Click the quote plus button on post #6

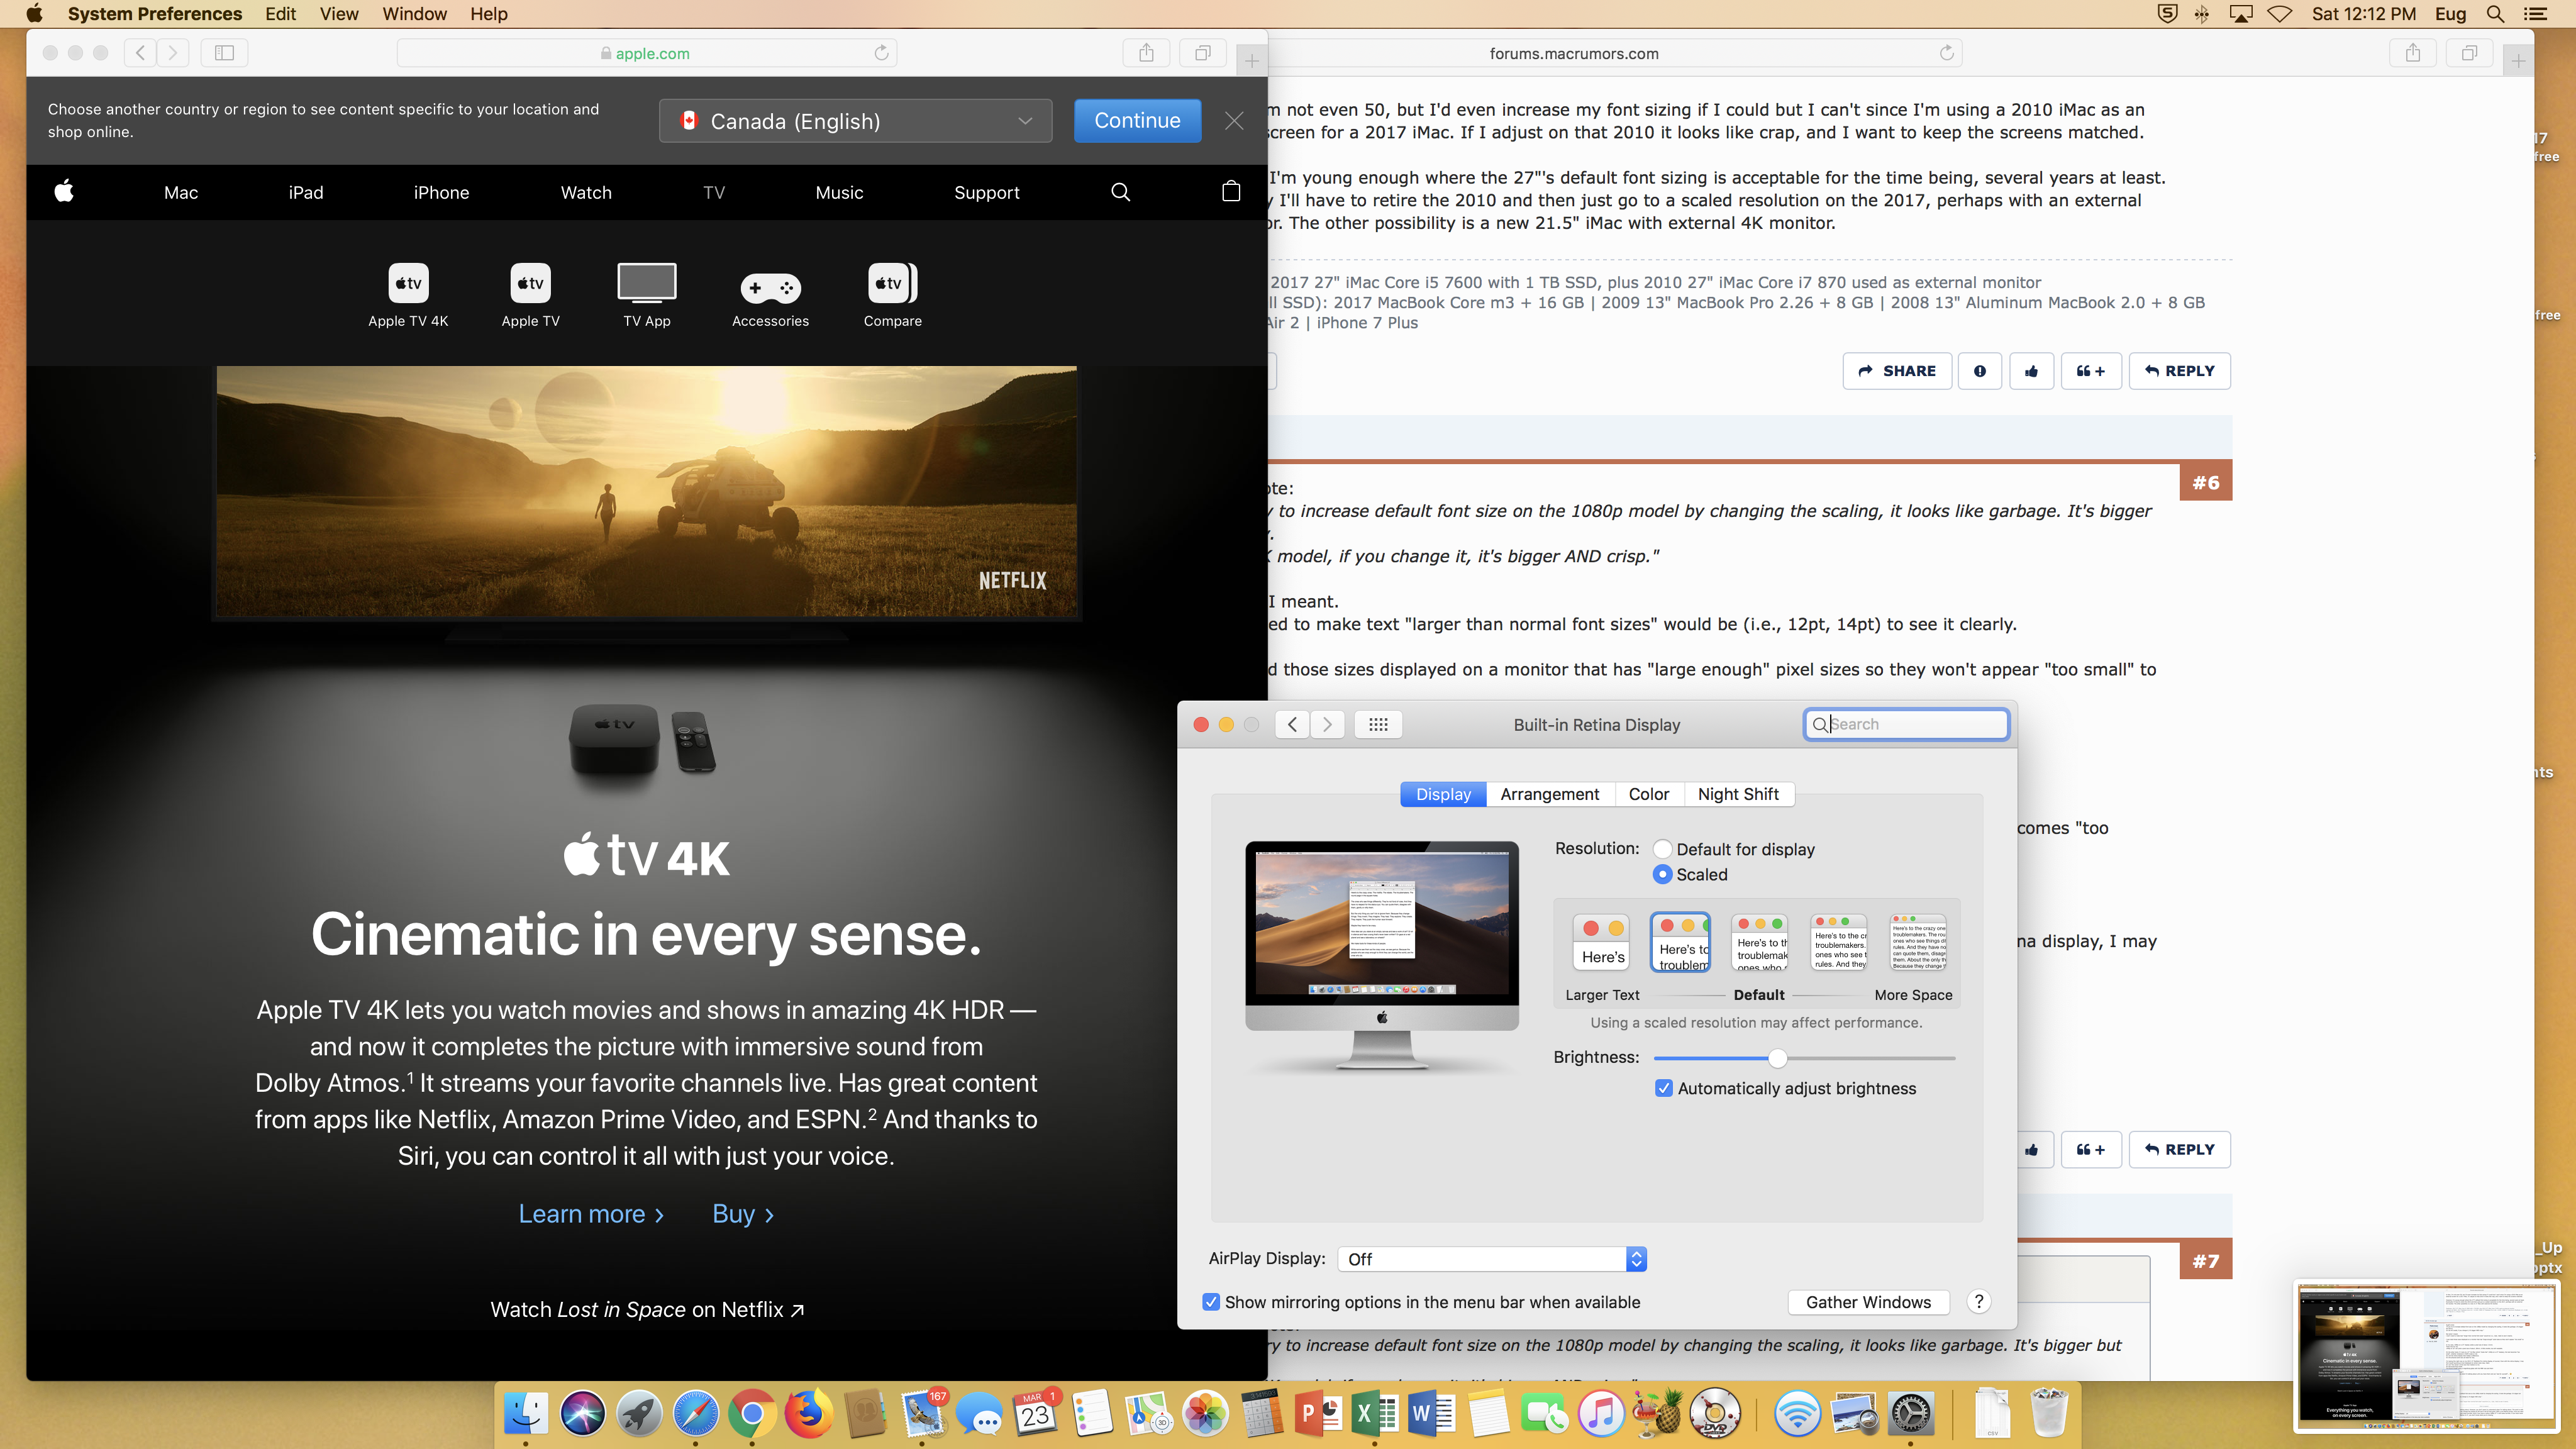(x=2090, y=1150)
